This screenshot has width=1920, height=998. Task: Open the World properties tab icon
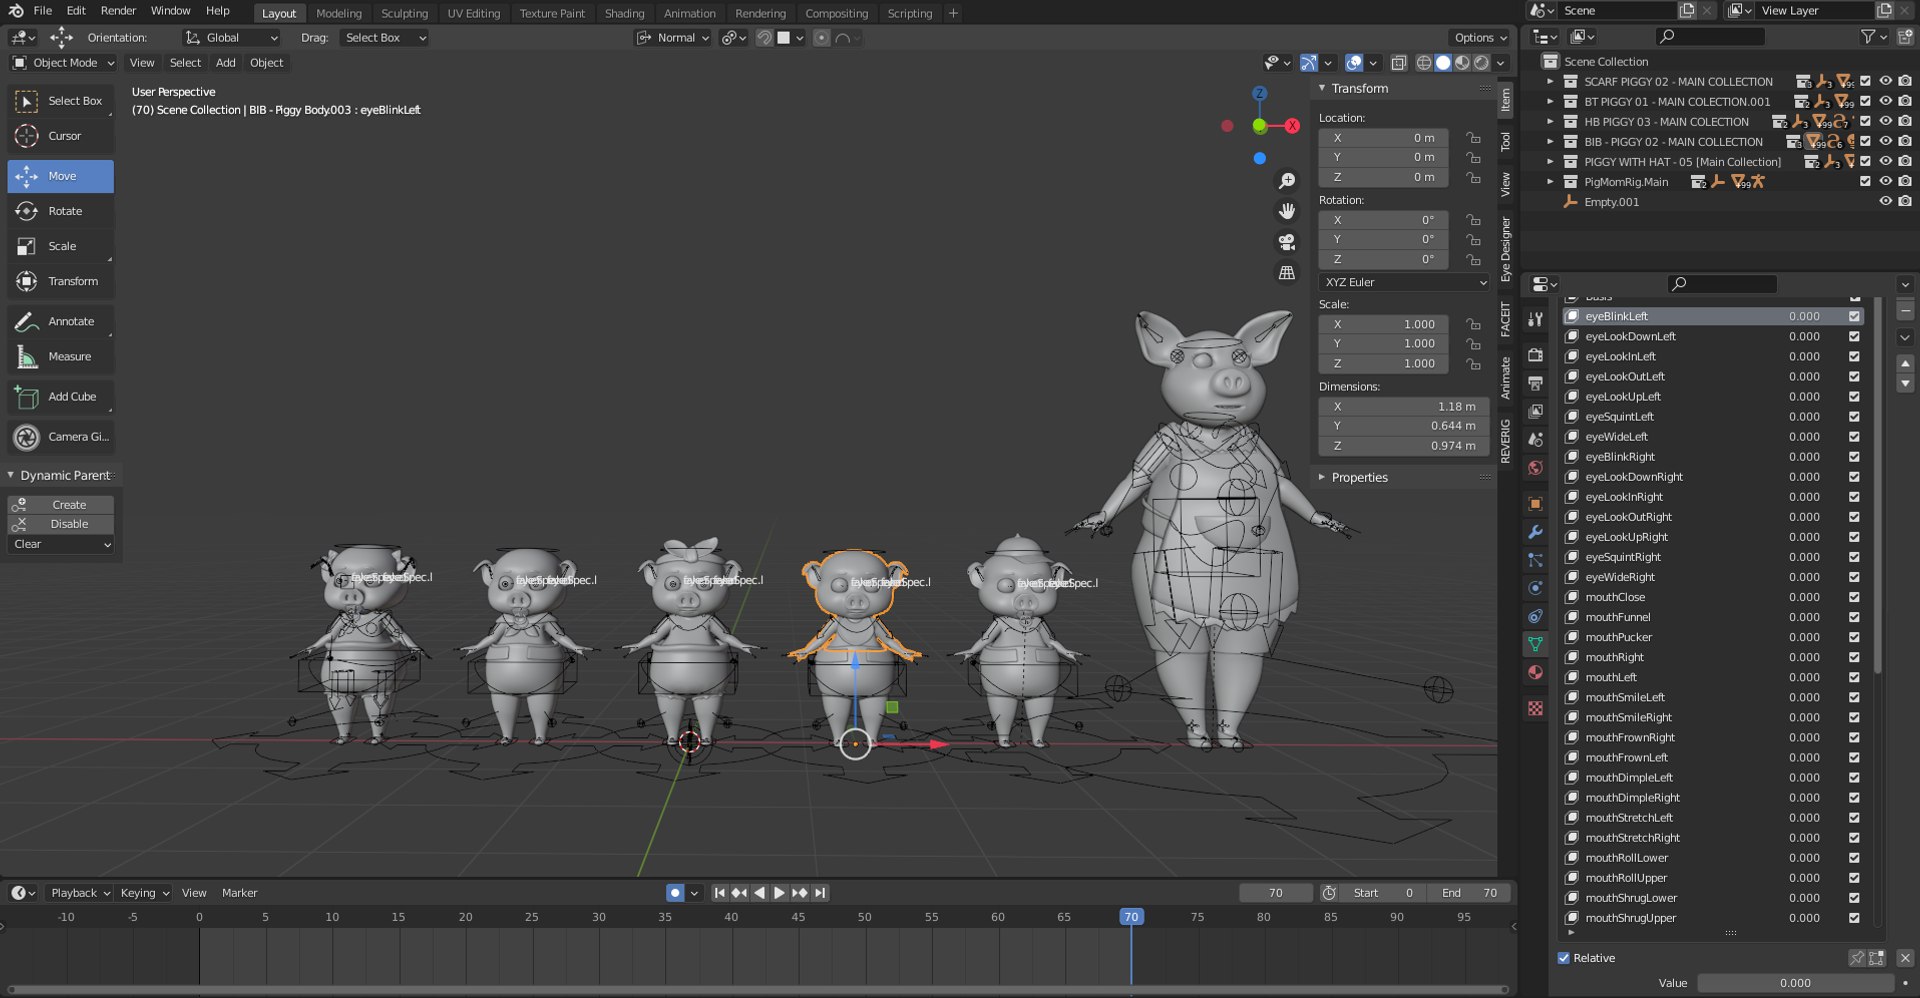[x=1535, y=467]
